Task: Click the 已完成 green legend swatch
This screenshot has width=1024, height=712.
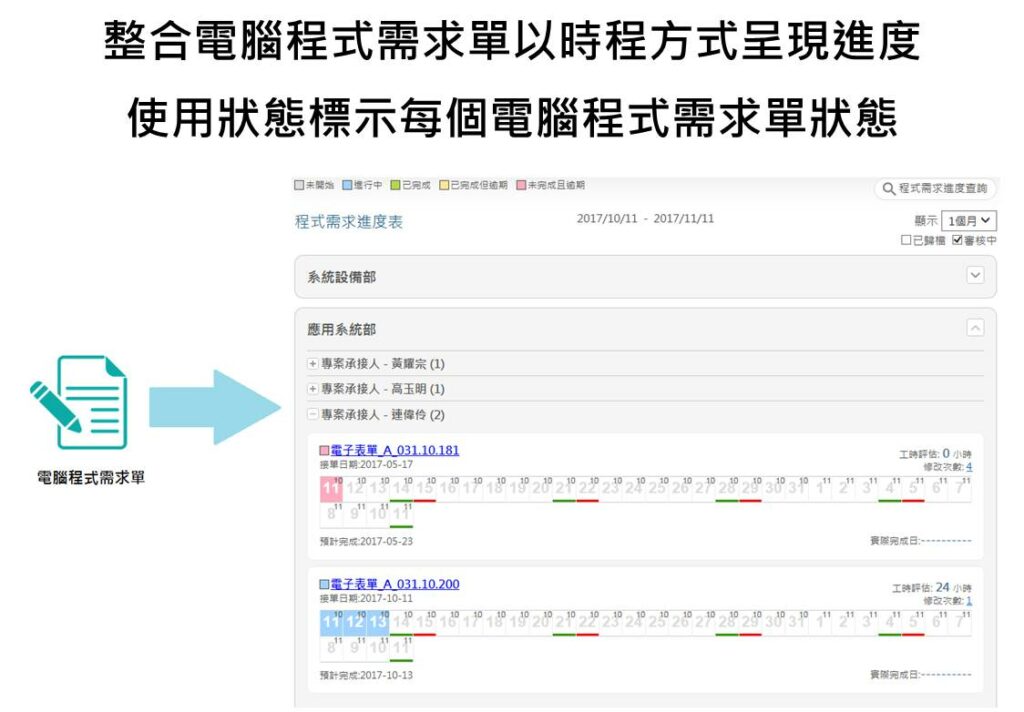Action: [x=395, y=186]
